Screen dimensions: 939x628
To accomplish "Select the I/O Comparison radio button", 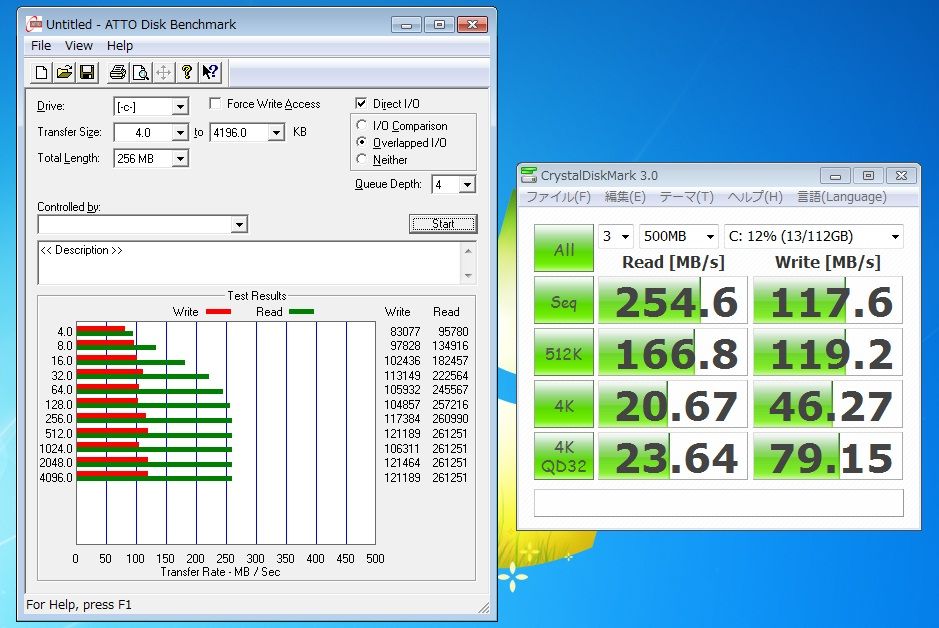I will [361, 125].
